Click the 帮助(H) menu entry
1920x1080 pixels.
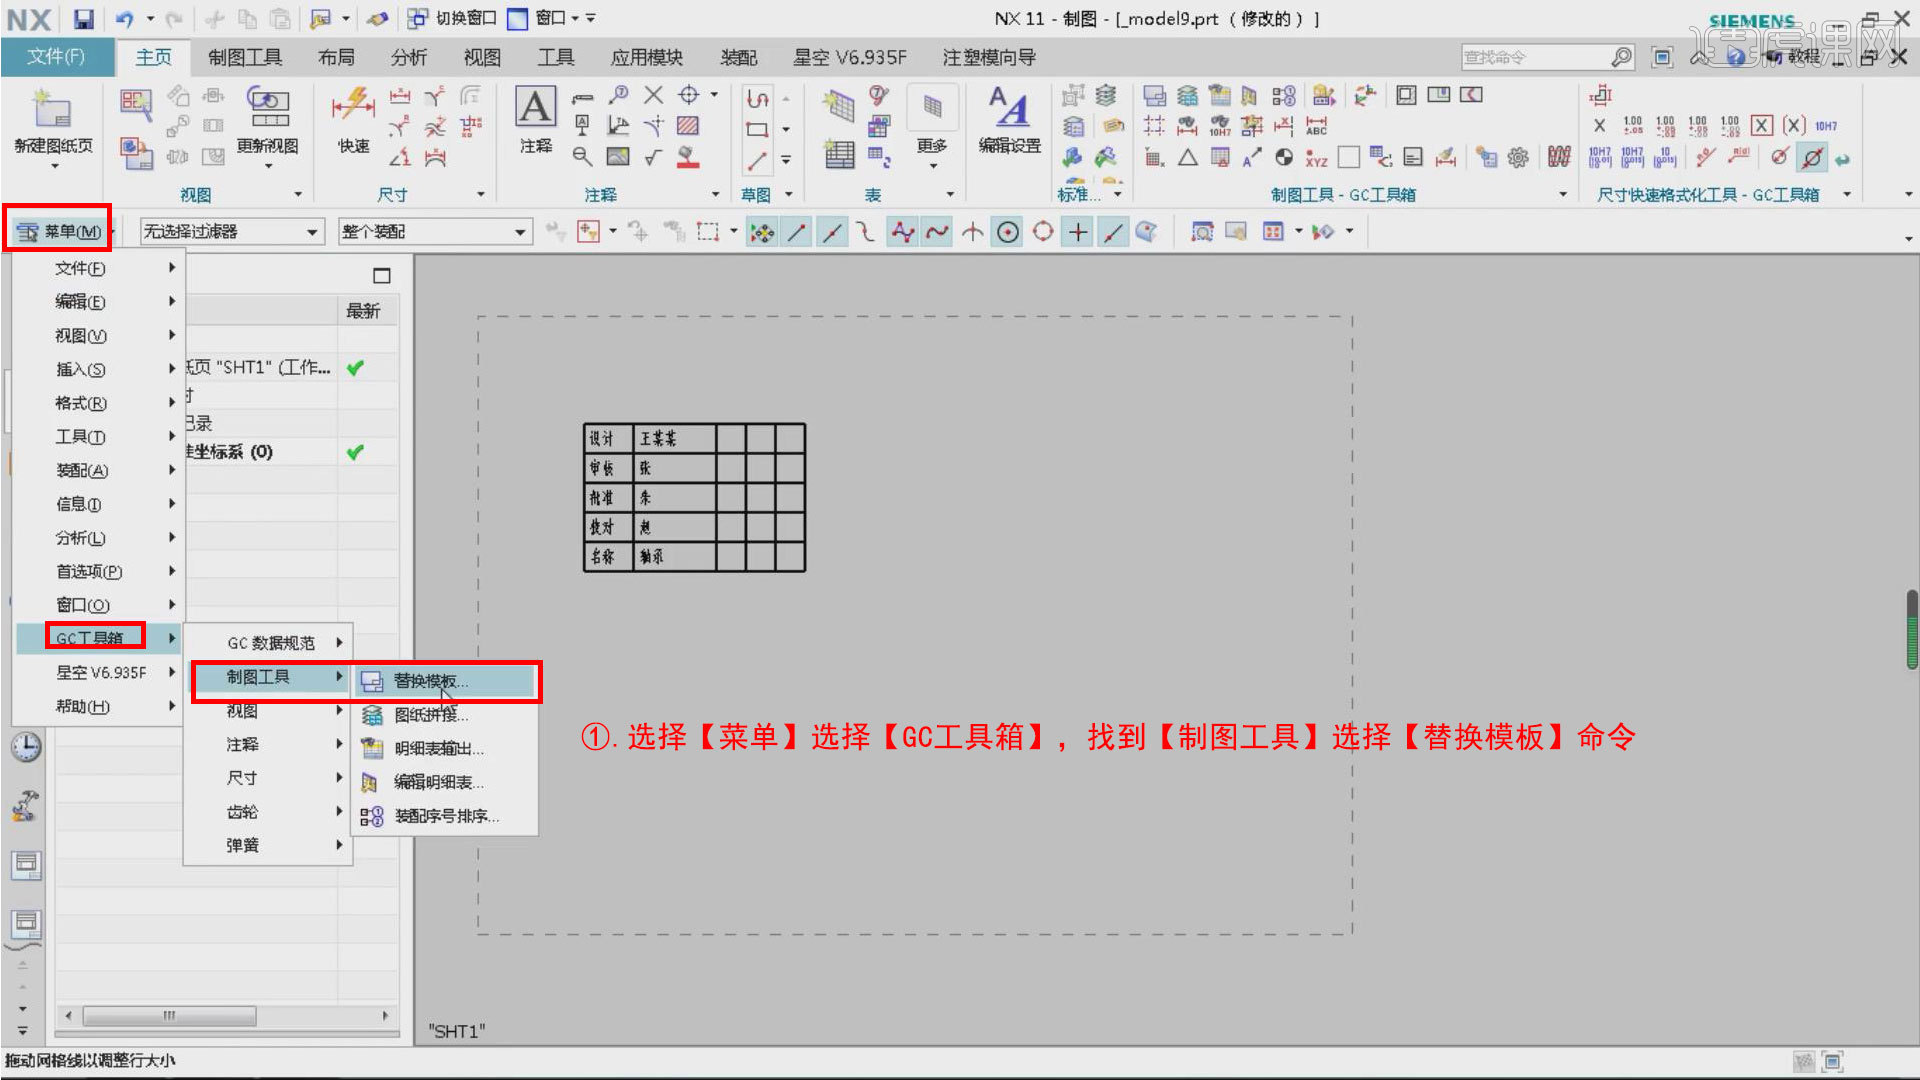coord(98,706)
